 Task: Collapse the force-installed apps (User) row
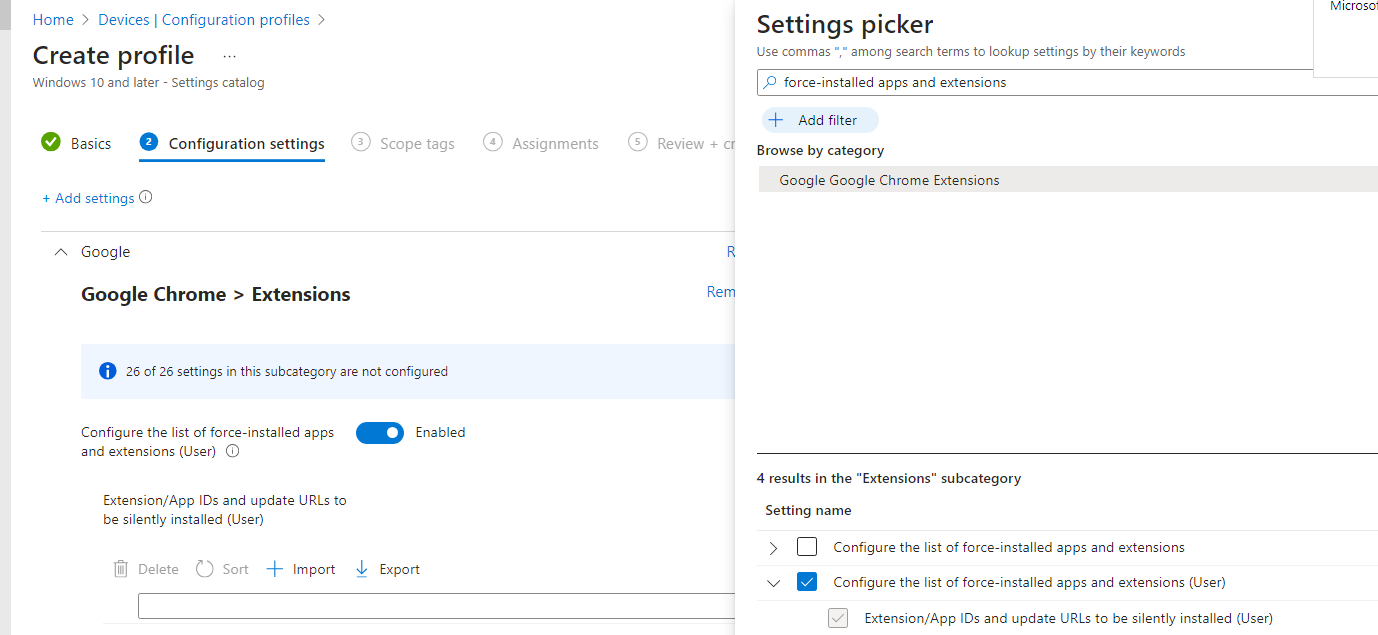[773, 583]
